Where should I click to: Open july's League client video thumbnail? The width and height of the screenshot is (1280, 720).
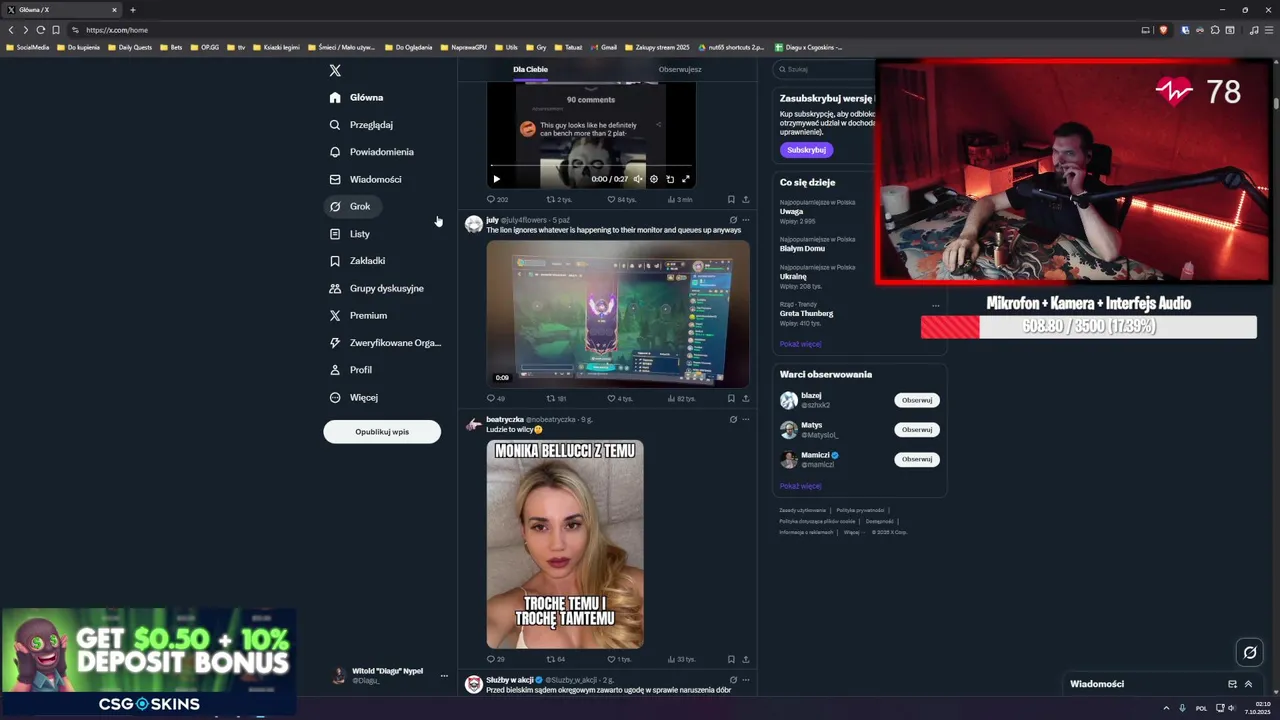click(x=618, y=313)
